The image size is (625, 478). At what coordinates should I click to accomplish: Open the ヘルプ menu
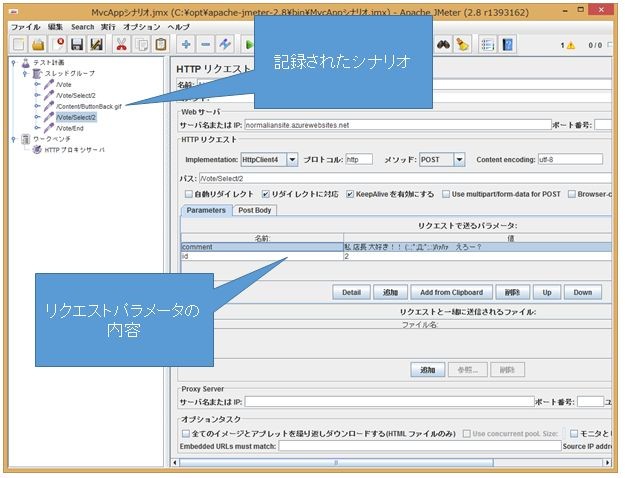click(179, 27)
